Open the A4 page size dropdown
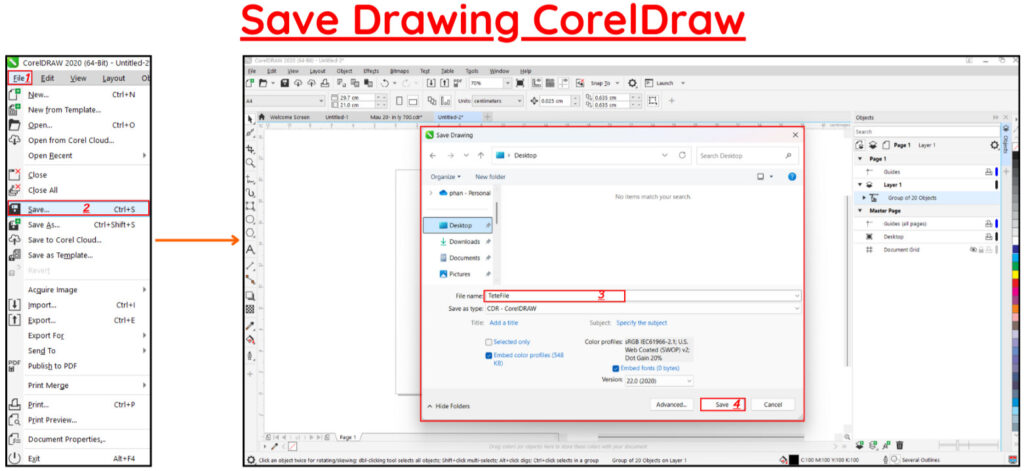 (x=321, y=101)
